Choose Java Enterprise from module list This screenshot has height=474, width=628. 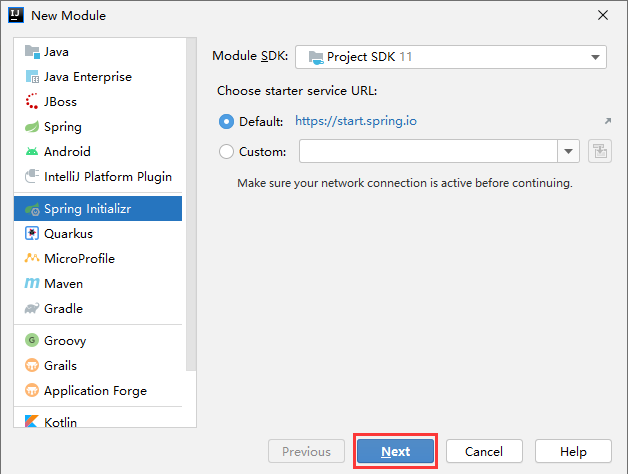87,76
